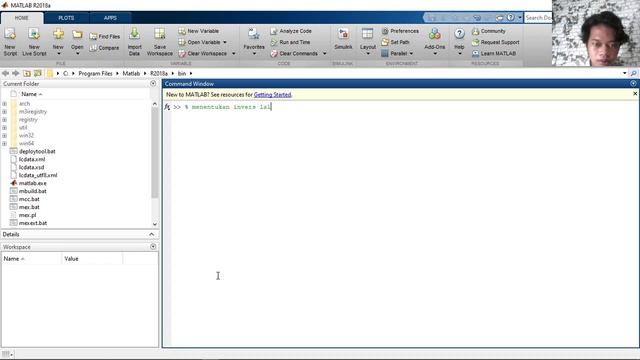Click Request Support
The width and height of the screenshot is (640, 360).
(496, 42)
